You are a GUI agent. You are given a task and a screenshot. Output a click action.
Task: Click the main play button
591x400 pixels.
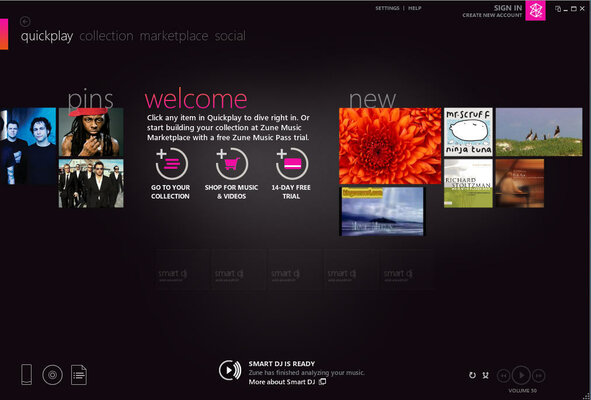[x=522, y=375]
